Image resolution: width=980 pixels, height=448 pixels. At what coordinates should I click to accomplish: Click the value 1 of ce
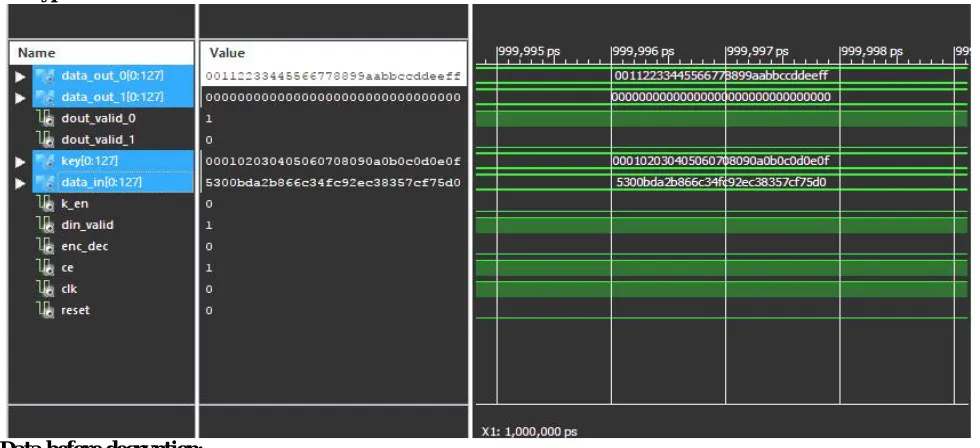click(x=209, y=267)
